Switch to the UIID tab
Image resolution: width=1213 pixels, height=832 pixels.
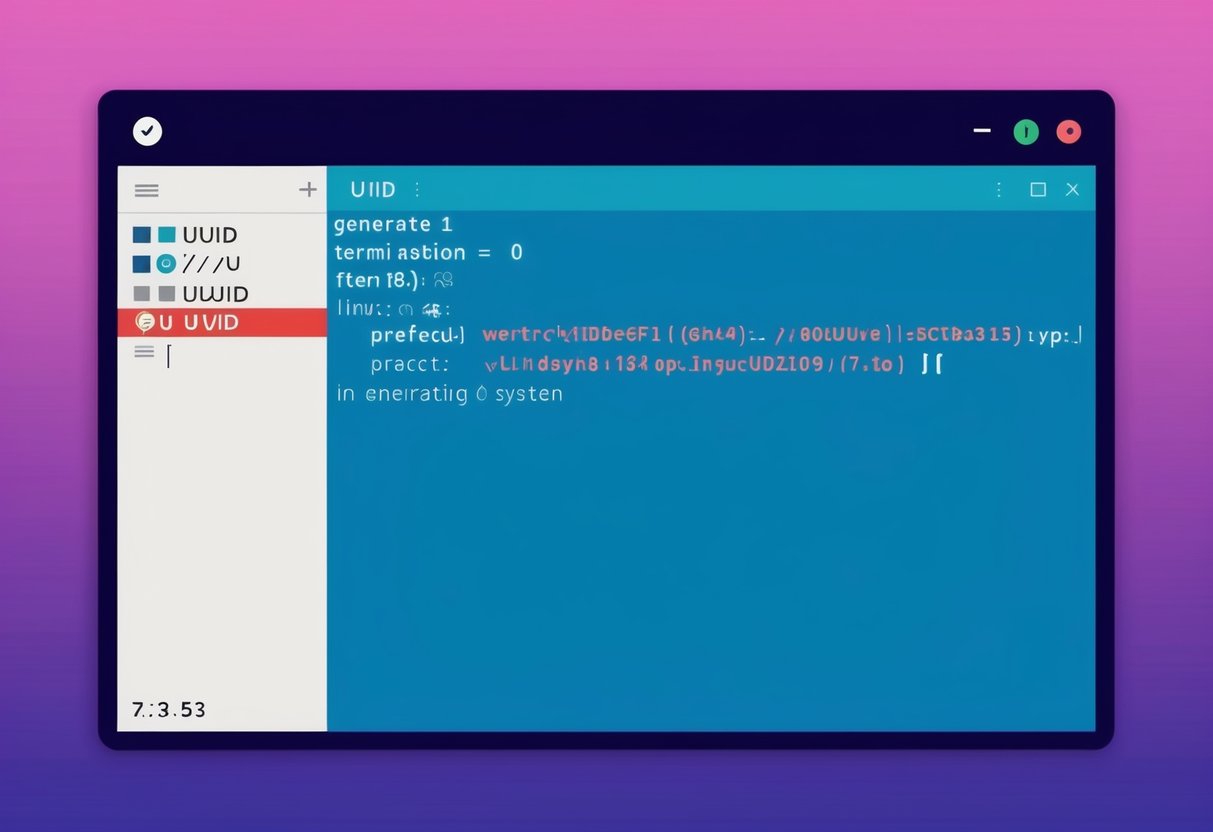coord(374,189)
